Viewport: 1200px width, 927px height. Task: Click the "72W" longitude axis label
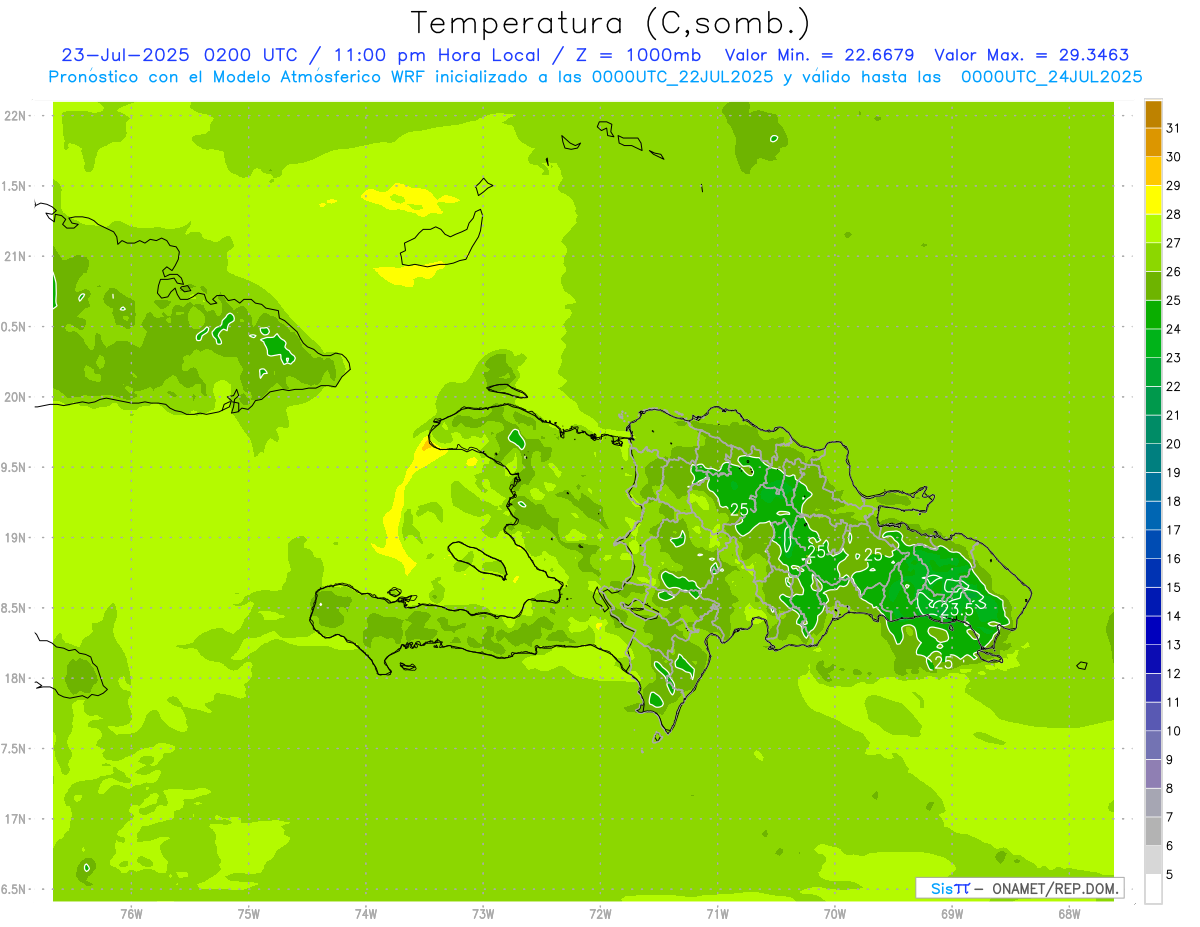click(x=601, y=914)
